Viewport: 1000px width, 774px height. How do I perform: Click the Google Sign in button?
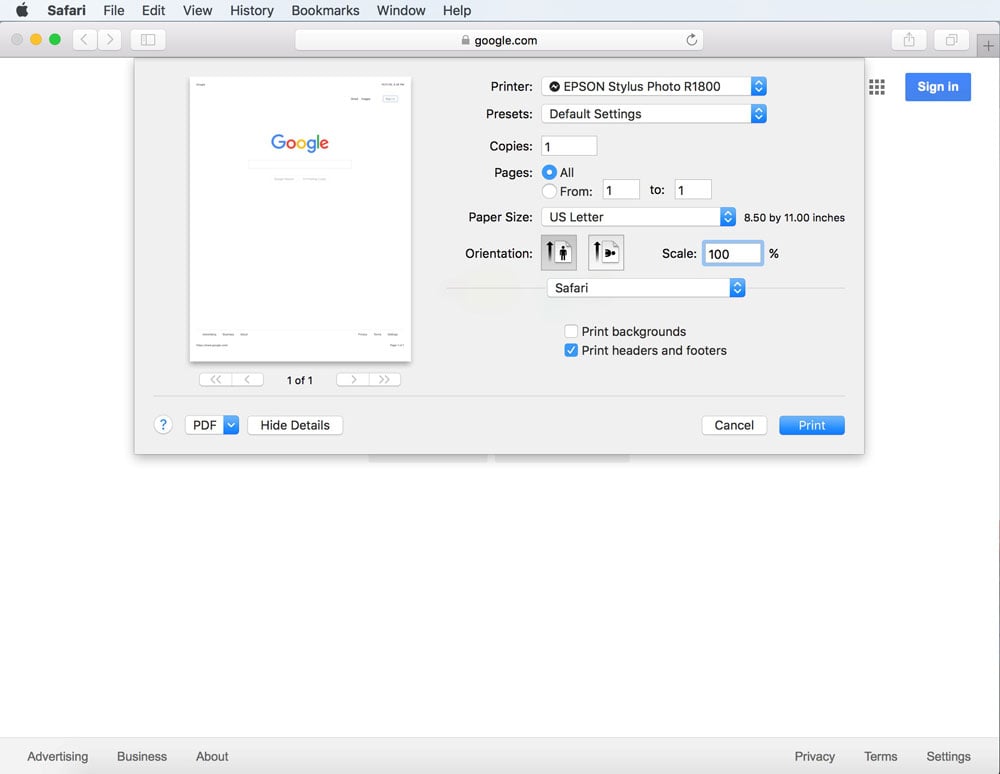[938, 87]
